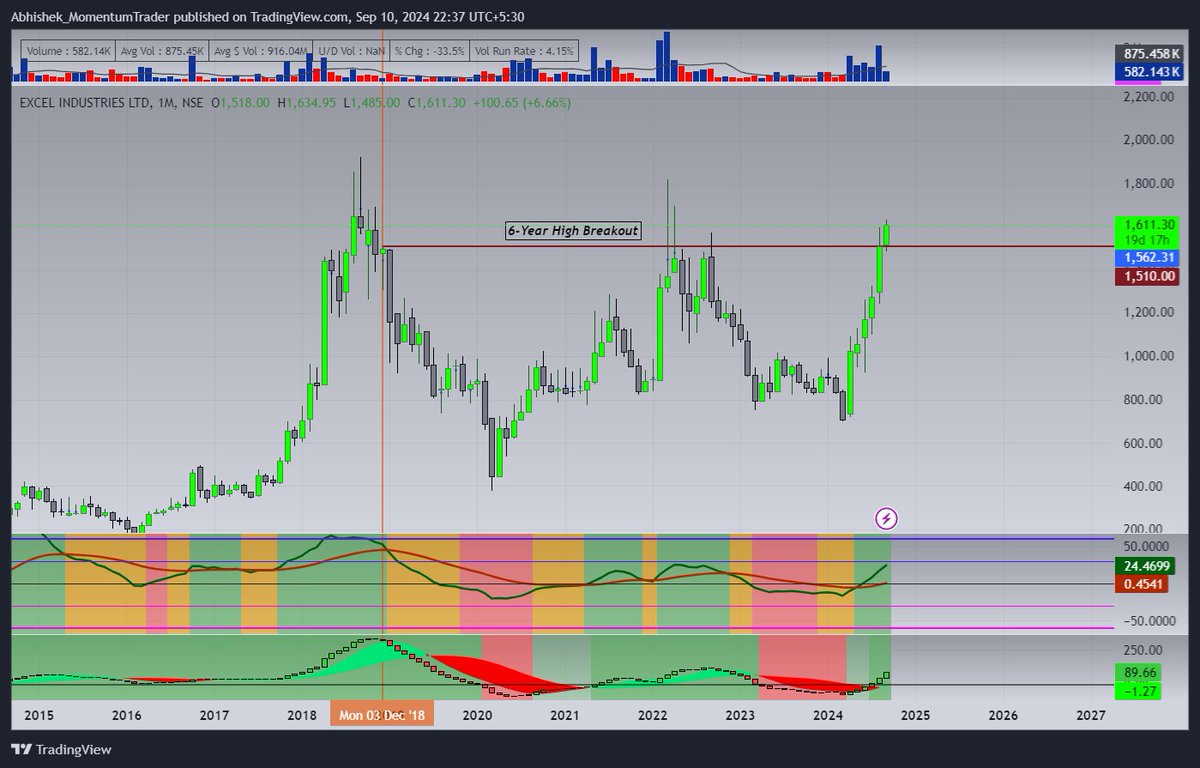The image size is (1200, 768).
Task: Click the TradingView logo at bottom left
Action: pos(61,749)
